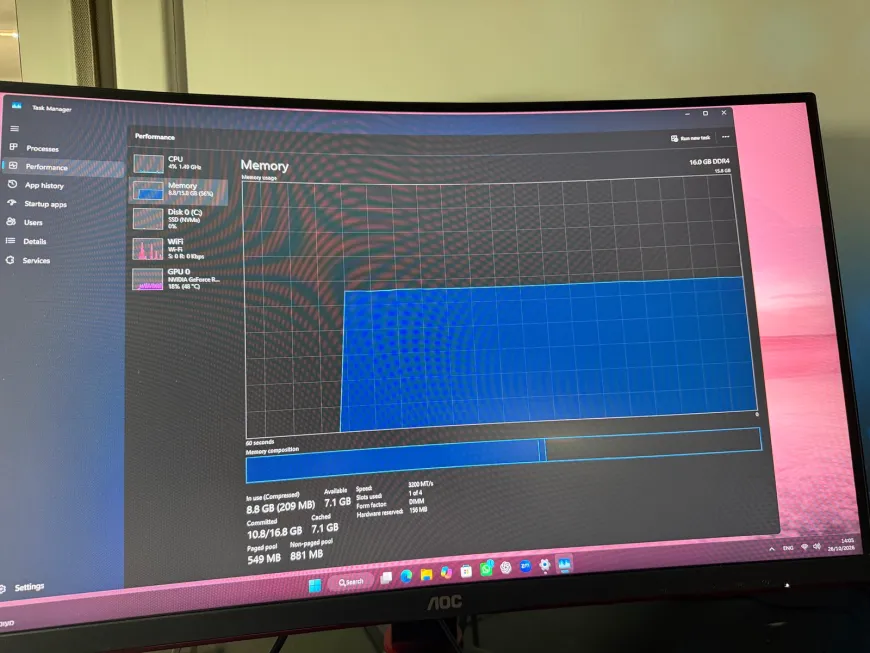The image size is (870, 653).
Task: Open Microsoft Store from taskbar
Action: pos(466,571)
